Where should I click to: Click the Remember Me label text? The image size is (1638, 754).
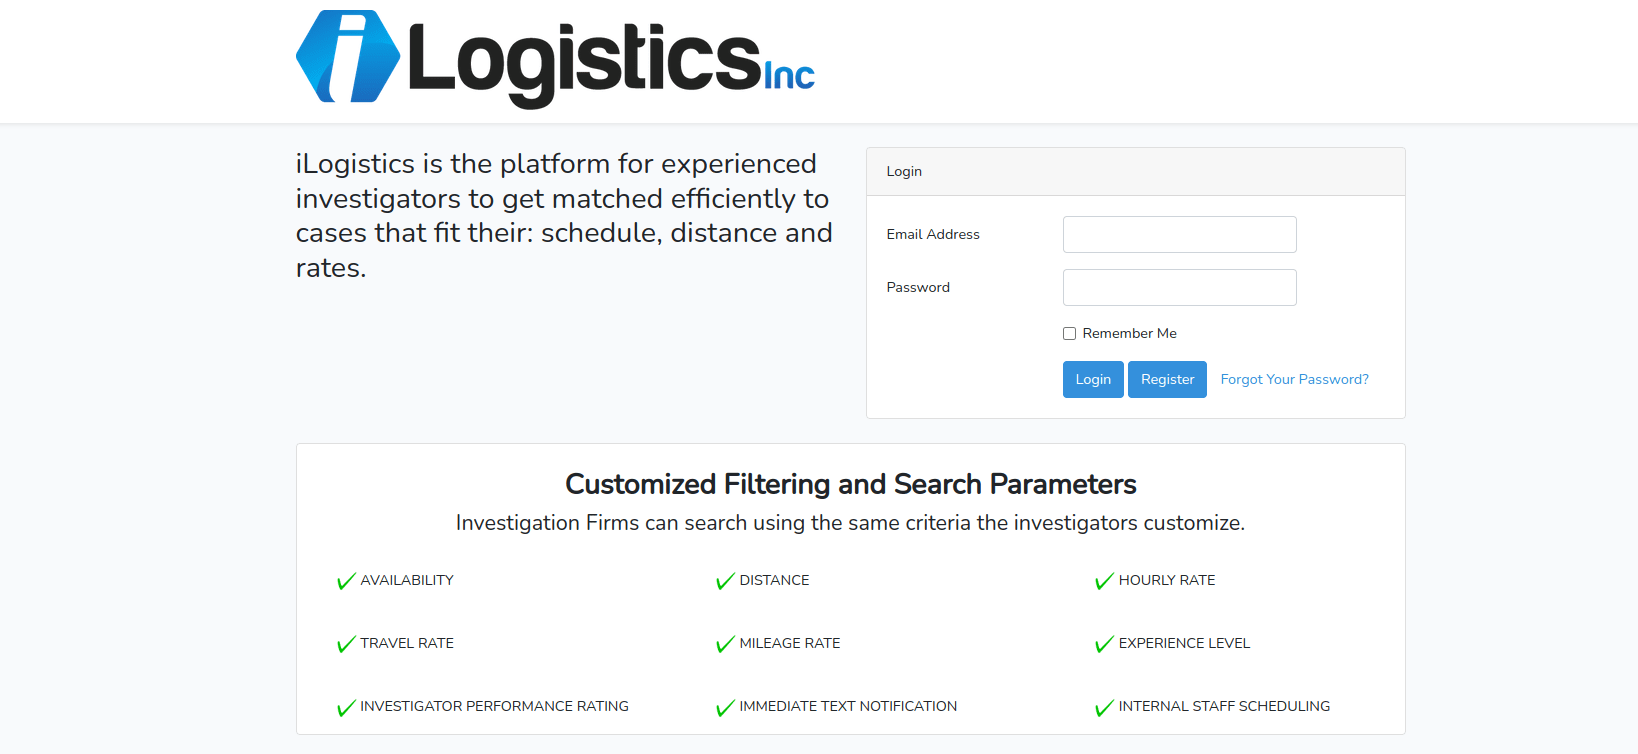coord(1129,333)
